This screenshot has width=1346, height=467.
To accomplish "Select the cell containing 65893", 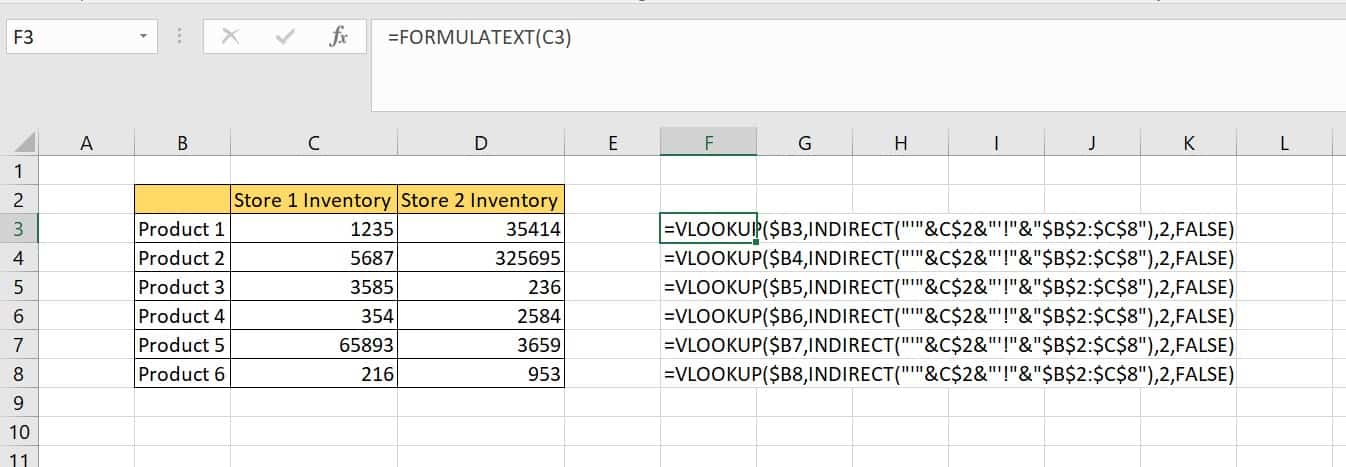I will (313, 346).
